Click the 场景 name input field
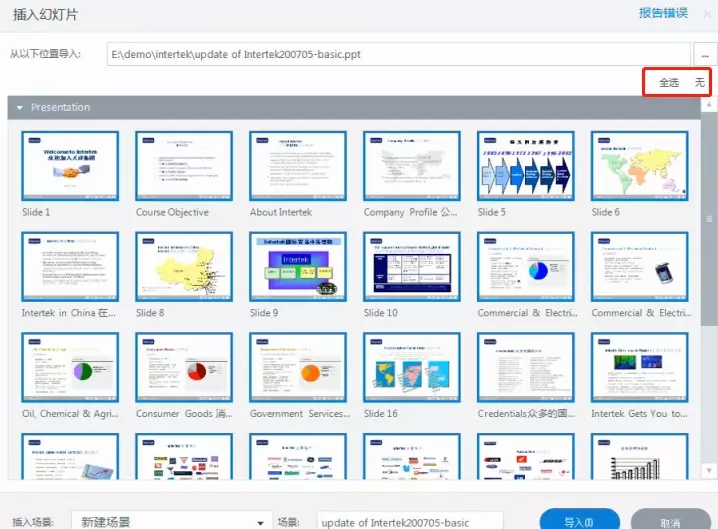Viewport: 718px width, 529px height. click(x=410, y=522)
